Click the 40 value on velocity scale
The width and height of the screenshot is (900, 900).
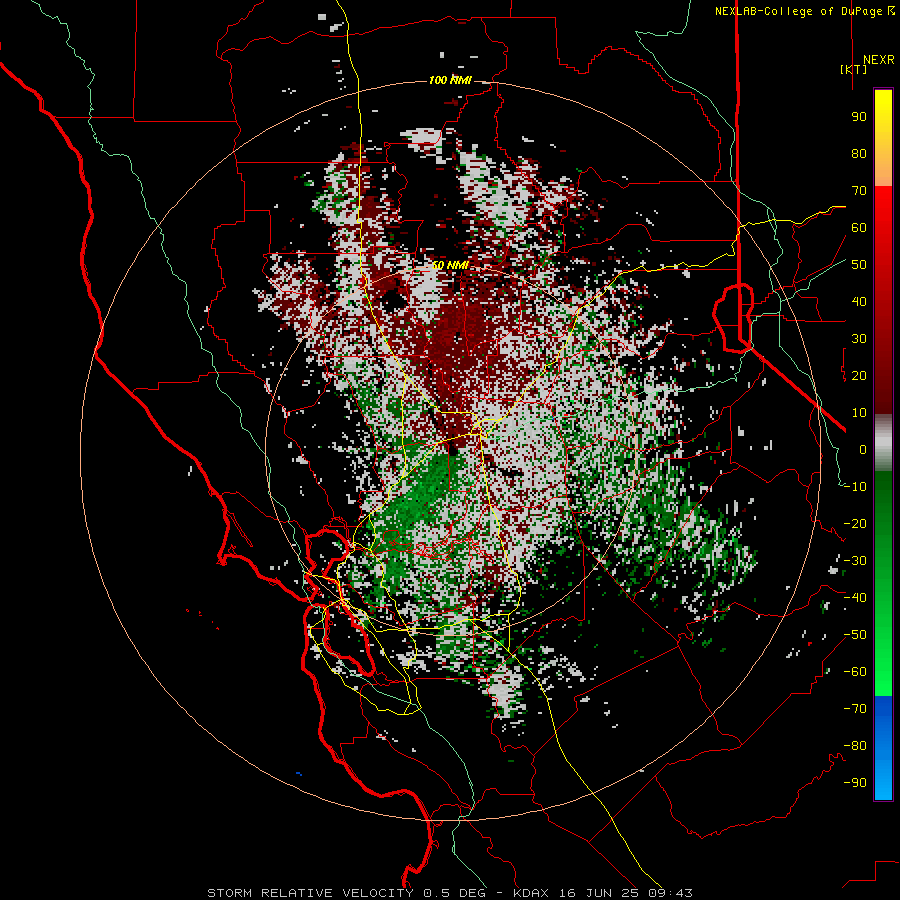tap(859, 301)
